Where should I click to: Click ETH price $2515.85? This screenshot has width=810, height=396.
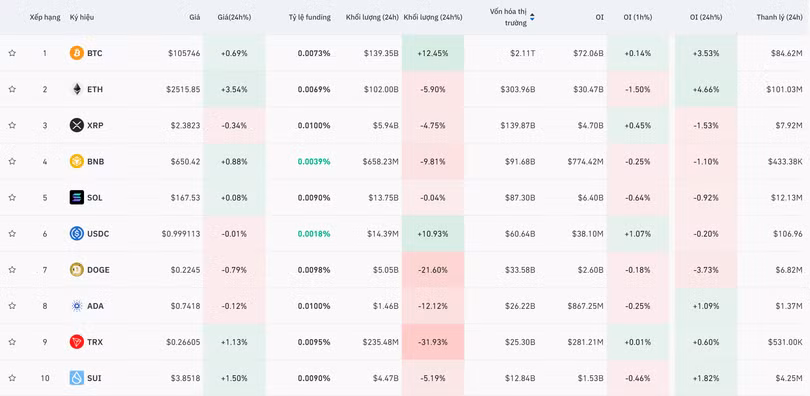[183, 89]
